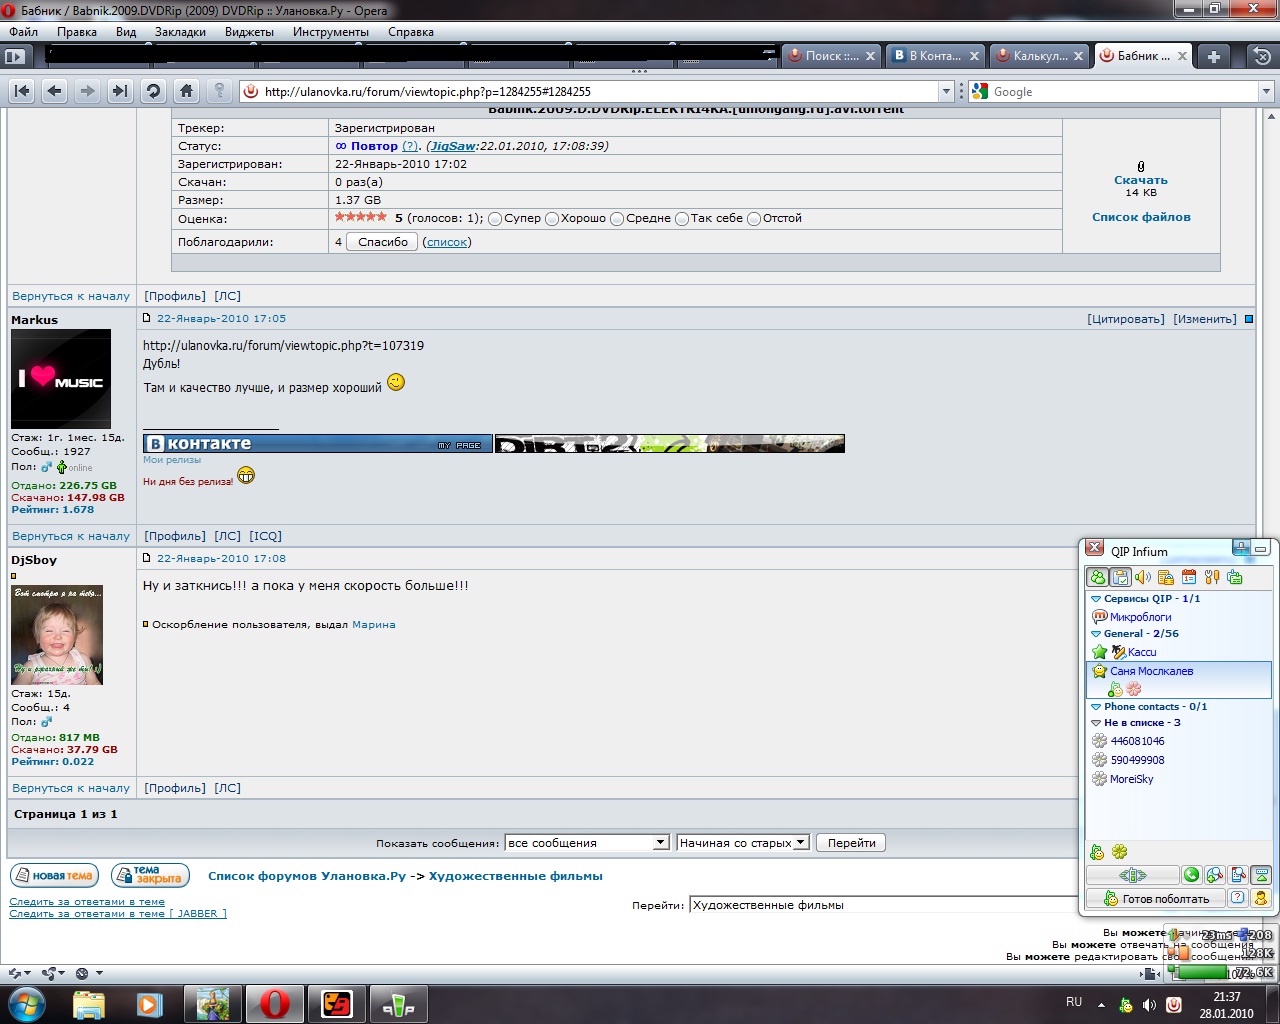Collapse the General contact group in QIP
The width and height of the screenshot is (1280, 1024).
[1097, 634]
